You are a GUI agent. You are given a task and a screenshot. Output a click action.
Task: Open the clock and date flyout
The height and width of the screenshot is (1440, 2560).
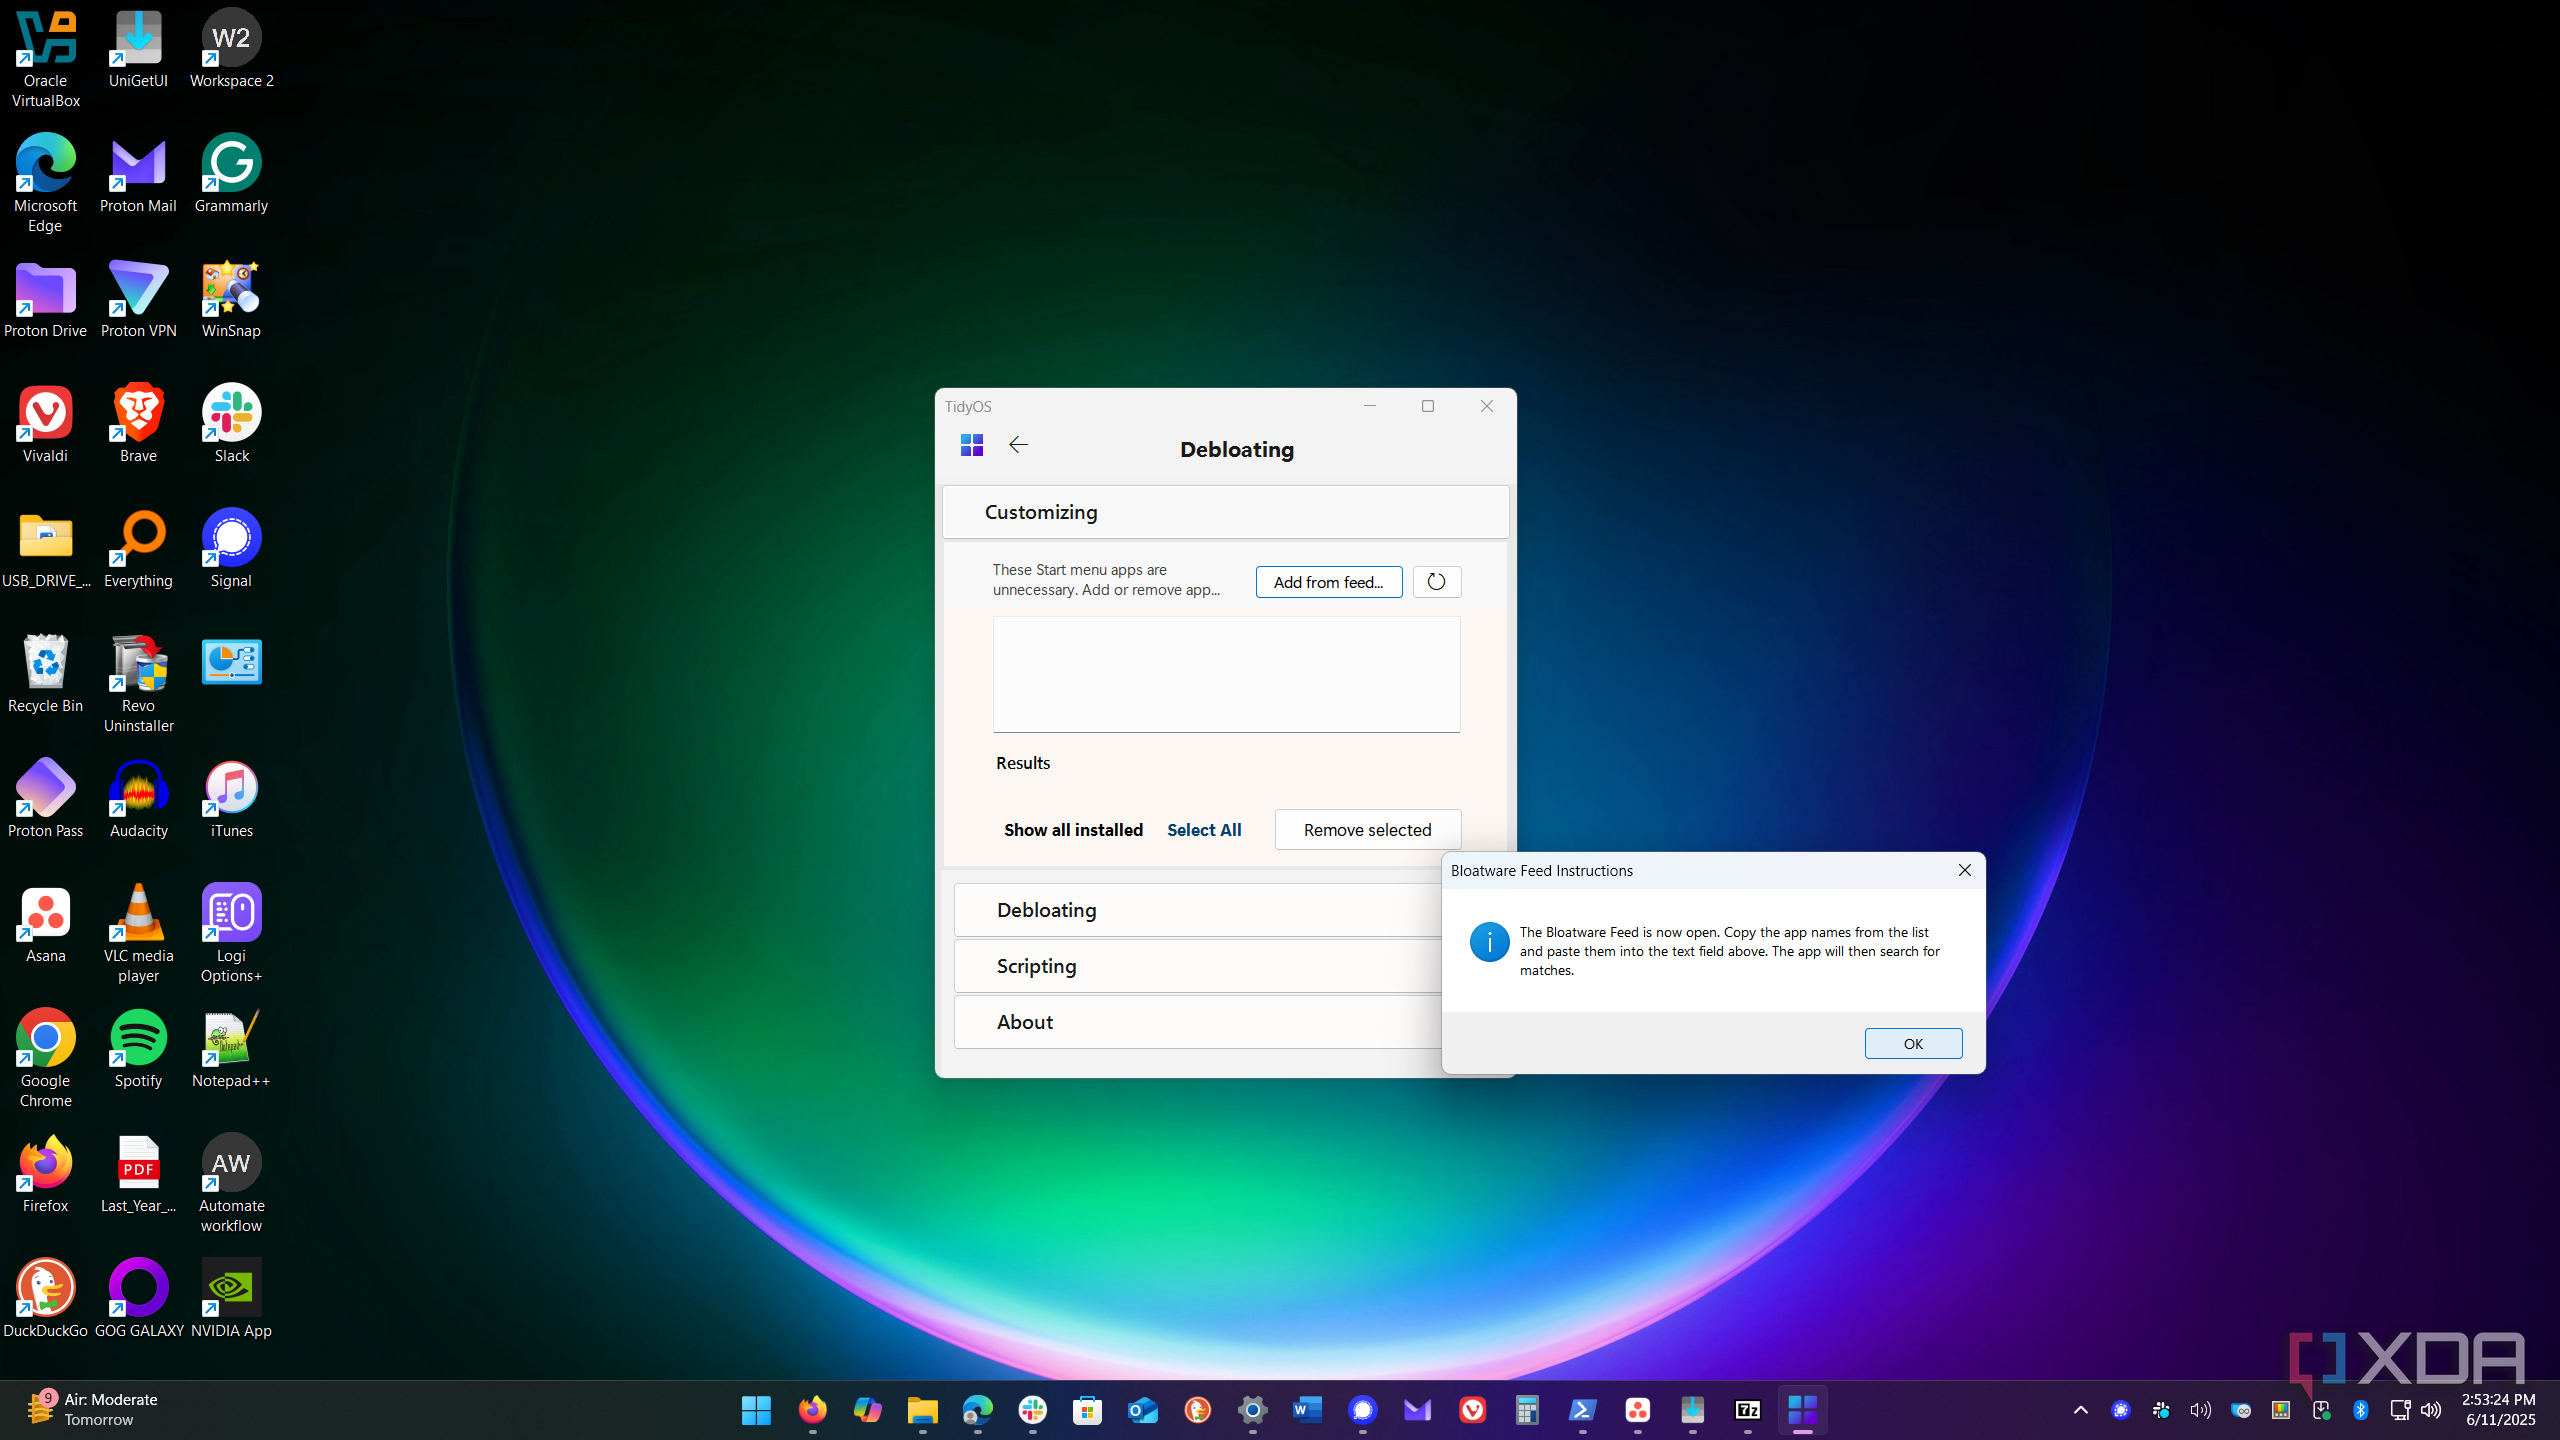[x=2499, y=1409]
